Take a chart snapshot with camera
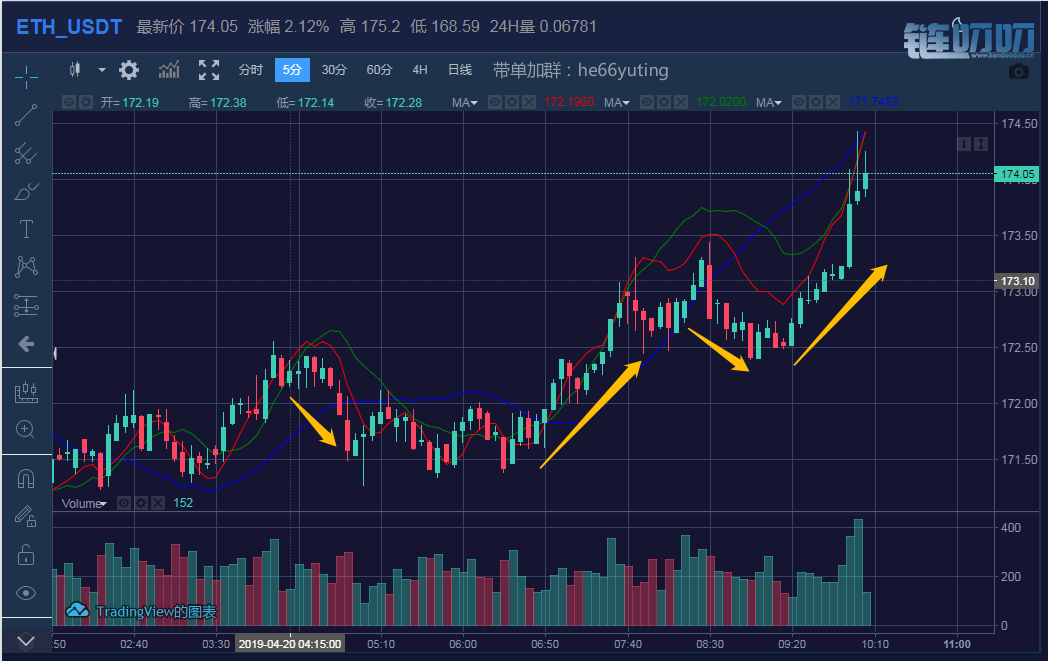 [x=1018, y=71]
